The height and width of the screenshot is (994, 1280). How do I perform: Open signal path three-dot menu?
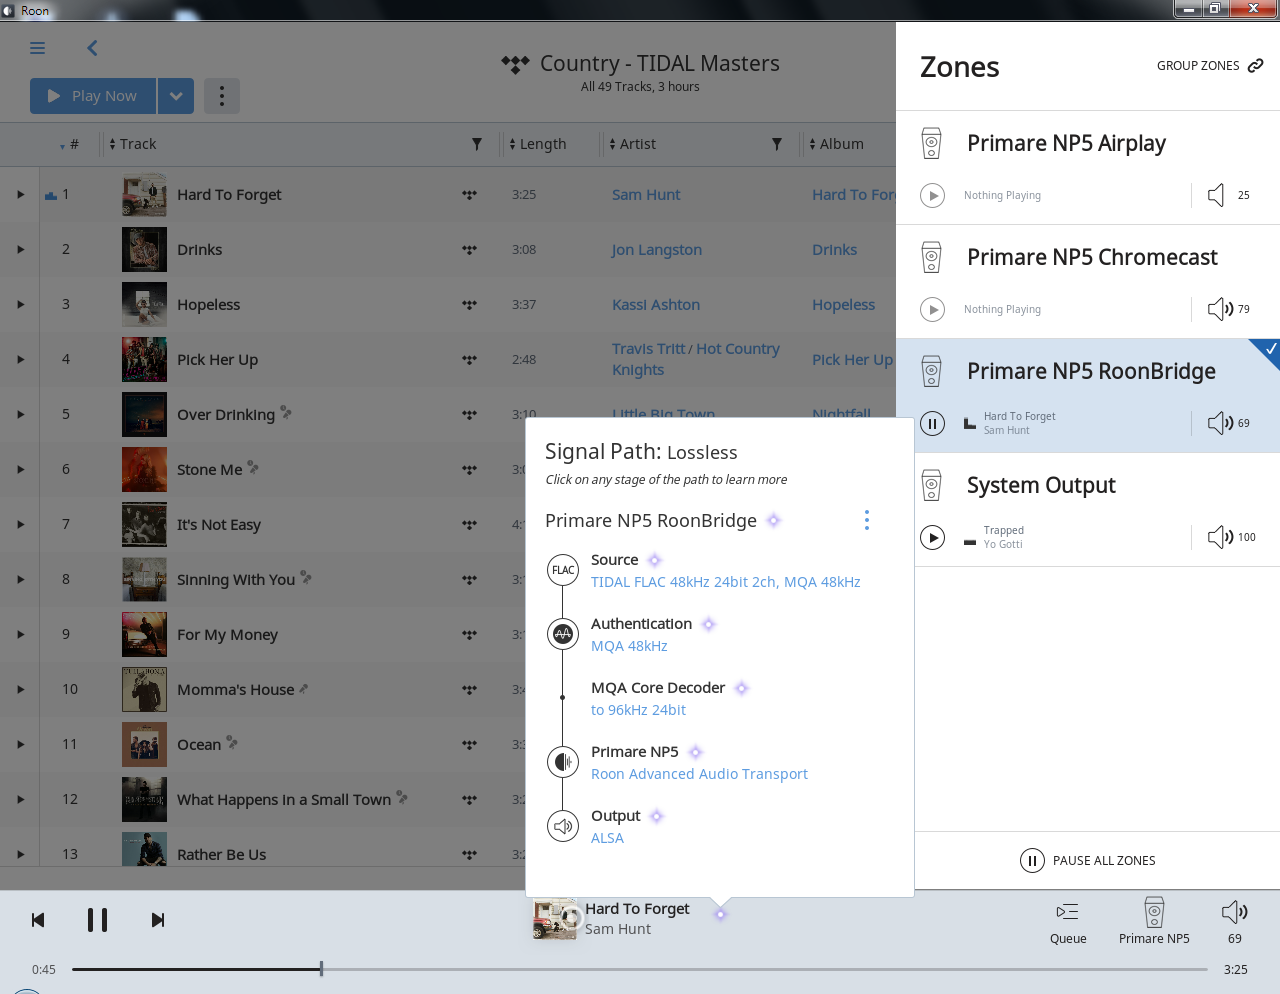[x=867, y=520]
